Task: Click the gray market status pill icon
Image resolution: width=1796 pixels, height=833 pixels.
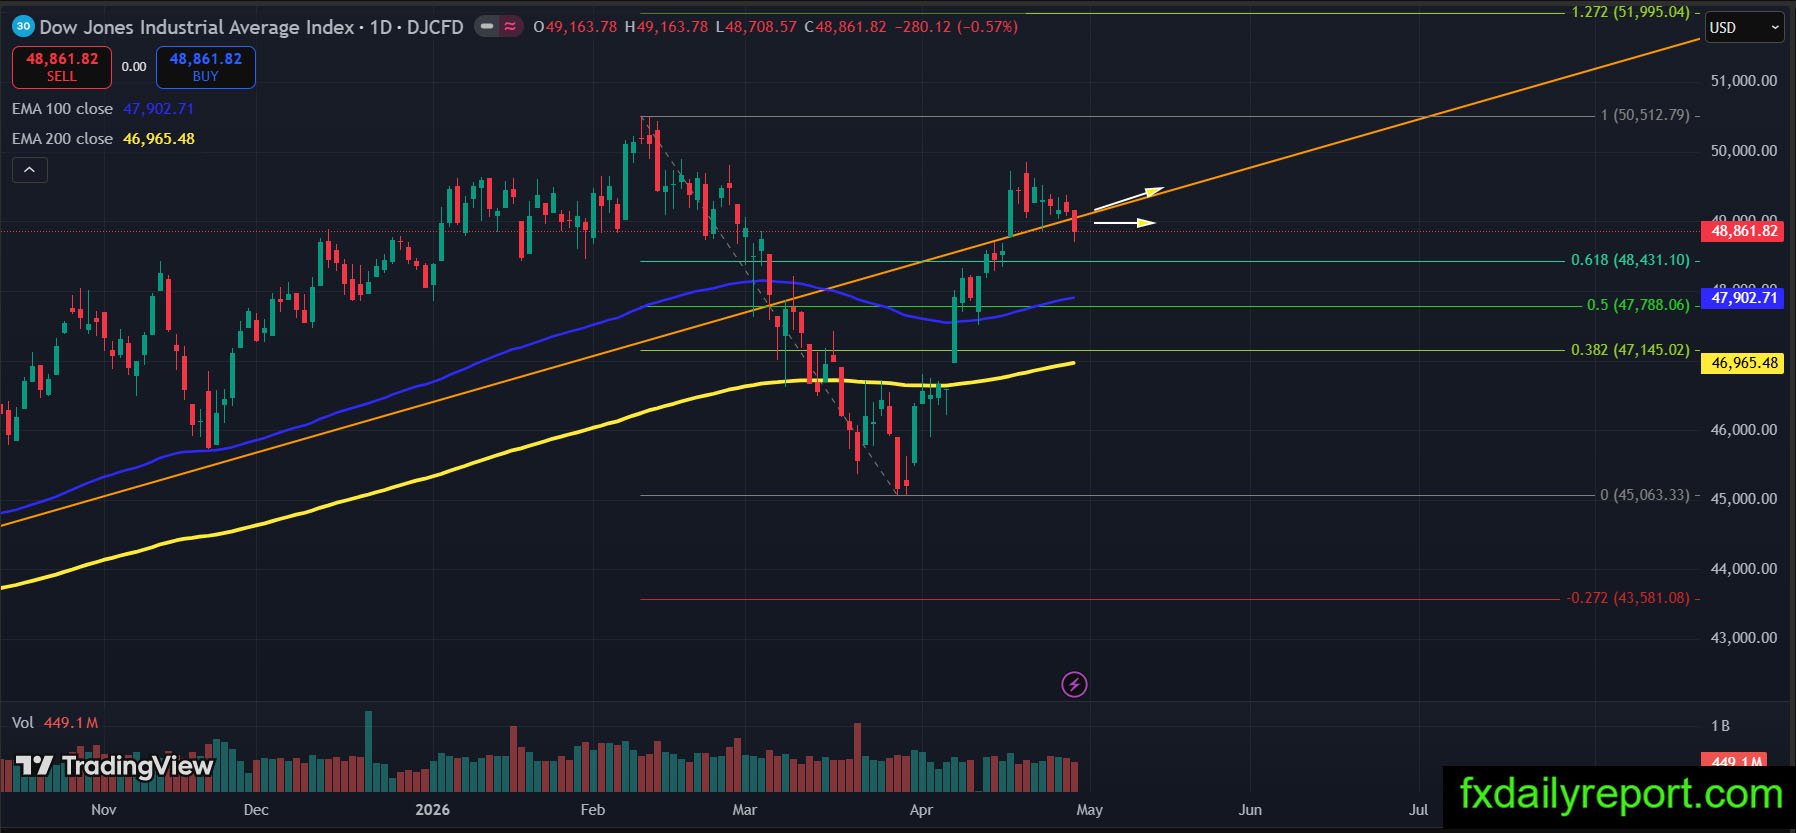Action: coord(487,27)
